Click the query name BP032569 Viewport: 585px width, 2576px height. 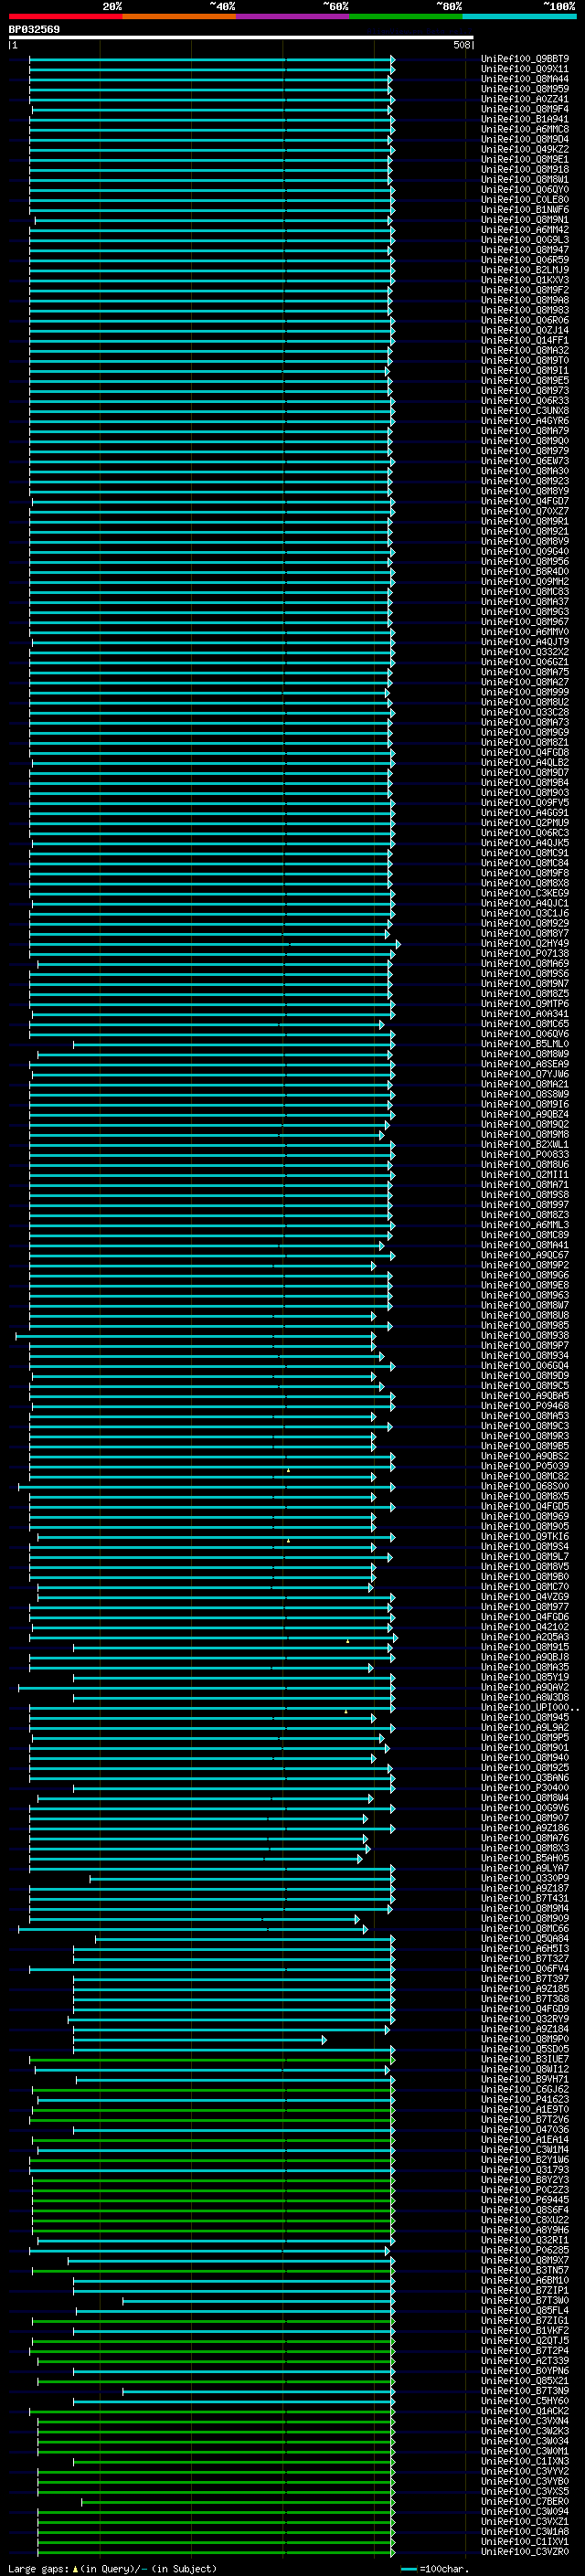coord(34,30)
